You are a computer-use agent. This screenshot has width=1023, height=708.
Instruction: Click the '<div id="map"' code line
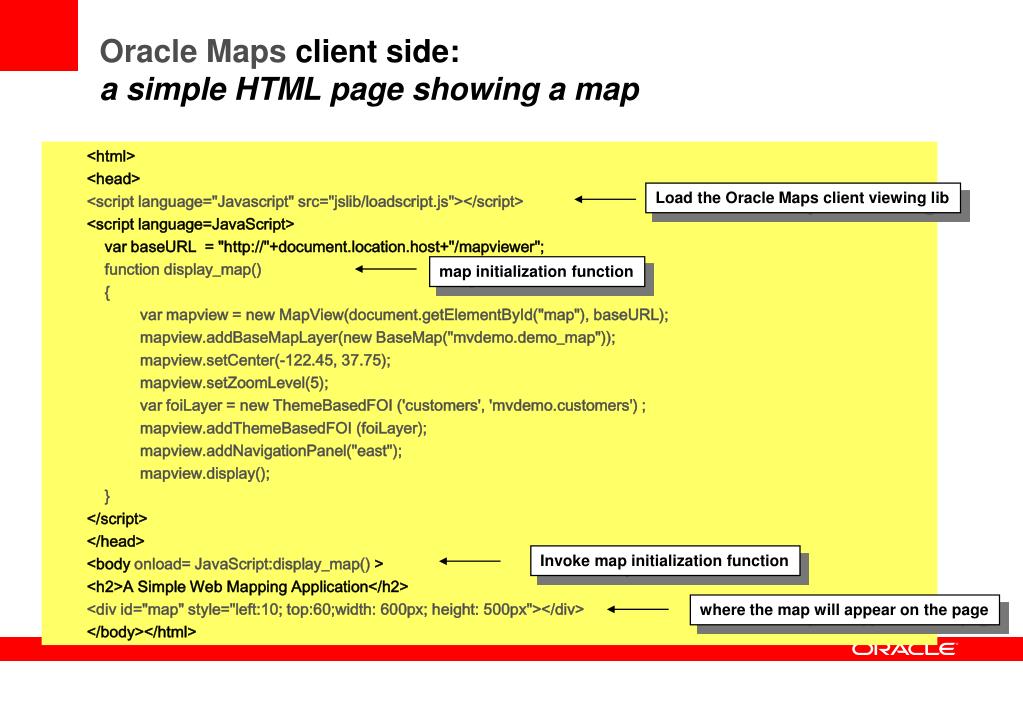point(335,609)
